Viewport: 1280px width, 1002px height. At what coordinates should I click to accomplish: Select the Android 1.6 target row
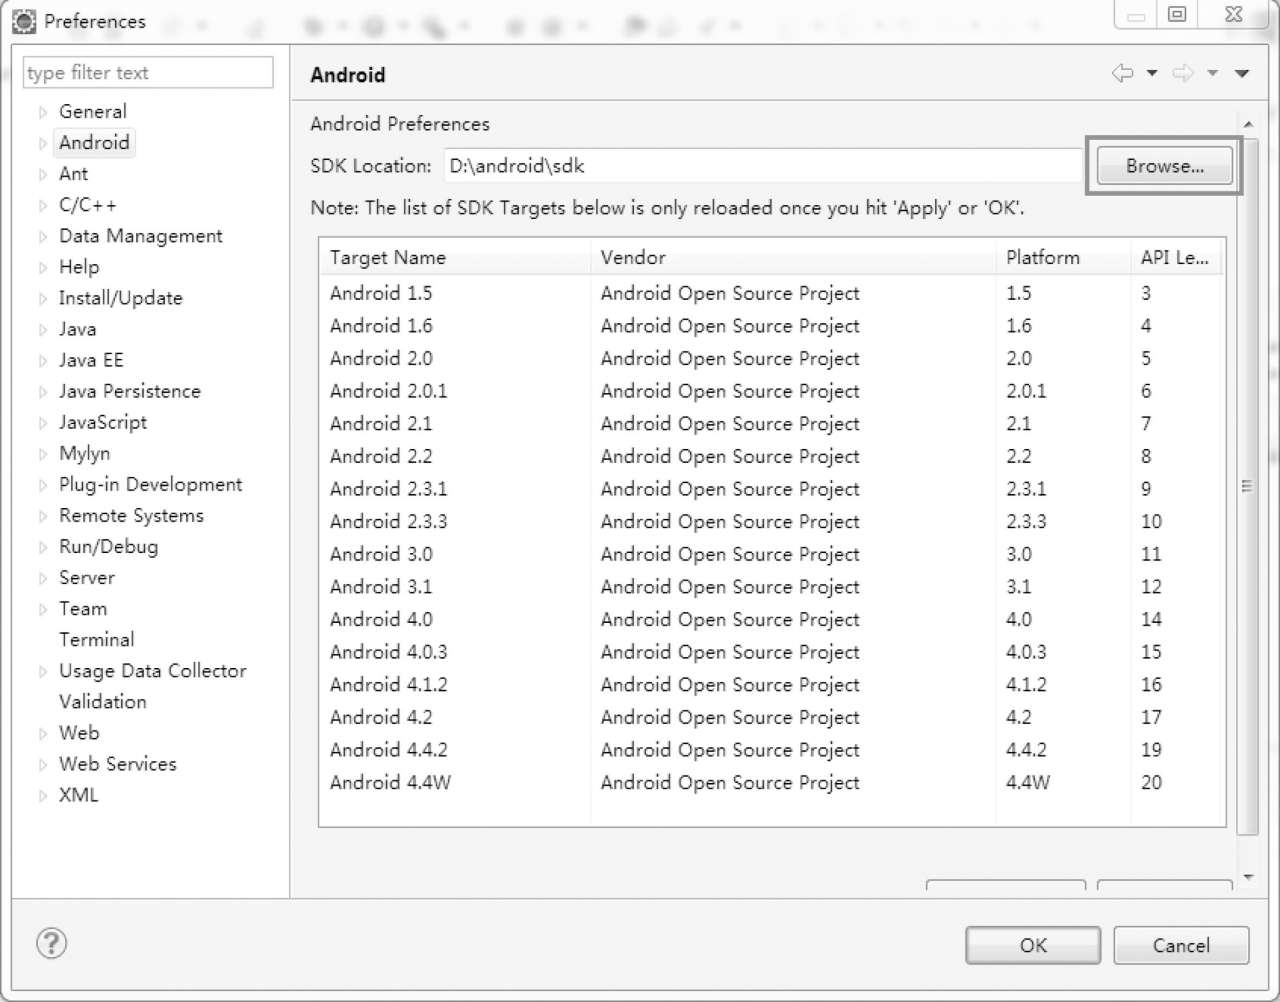tap(772, 326)
